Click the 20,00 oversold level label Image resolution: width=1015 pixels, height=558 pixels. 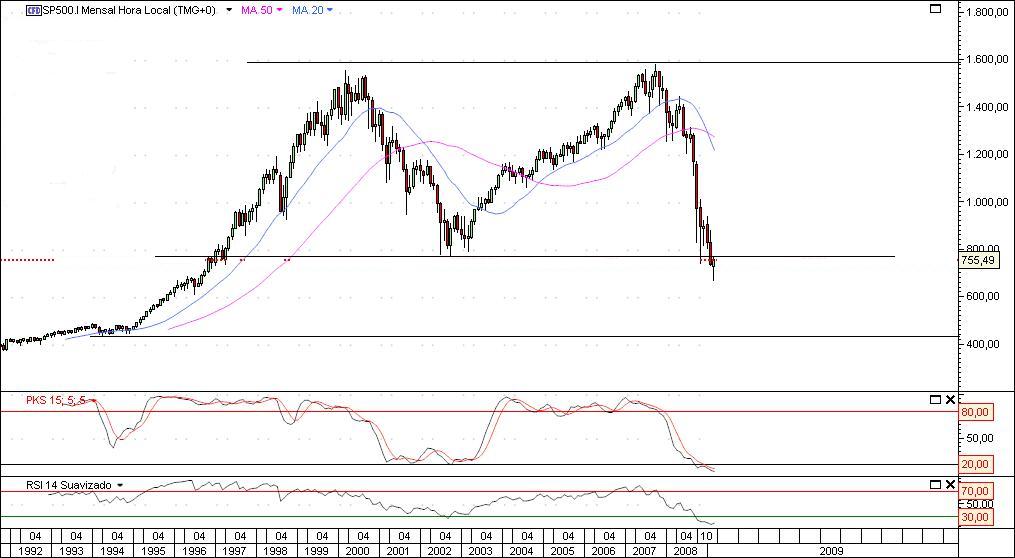click(x=976, y=464)
